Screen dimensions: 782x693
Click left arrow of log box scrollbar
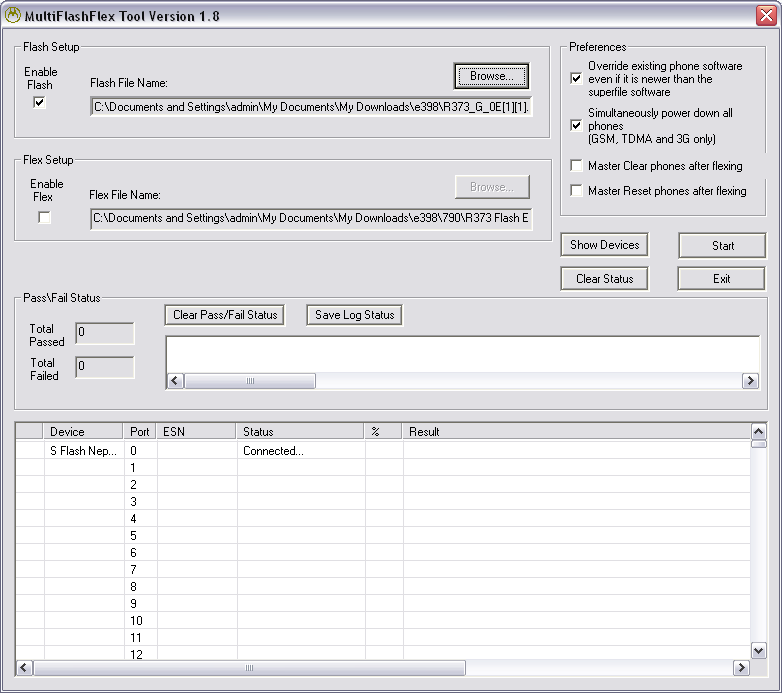[175, 381]
